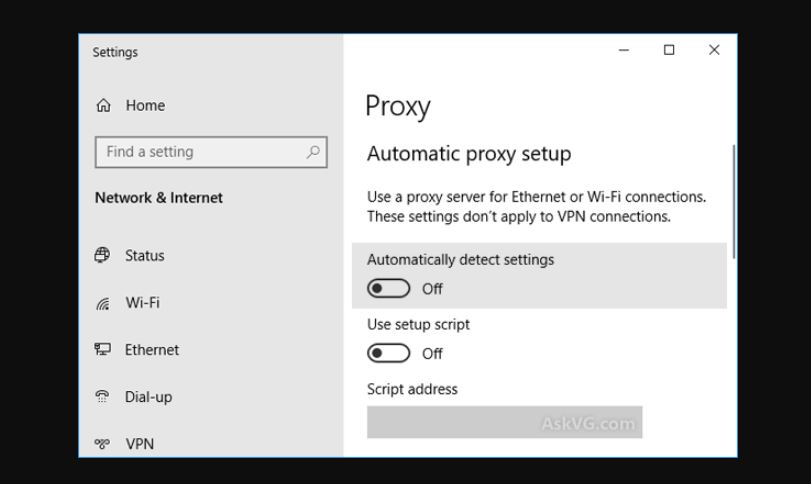Open VPN settings label

[140, 444]
